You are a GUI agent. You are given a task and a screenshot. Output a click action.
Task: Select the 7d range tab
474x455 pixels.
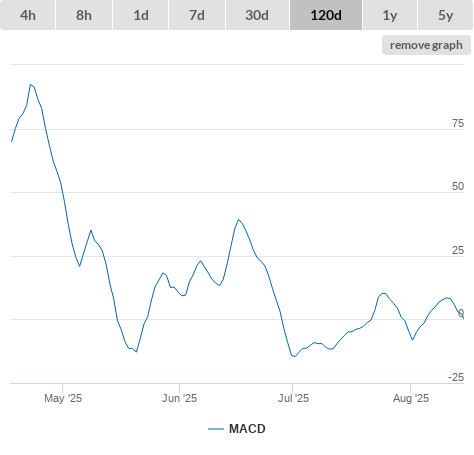(197, 15)
